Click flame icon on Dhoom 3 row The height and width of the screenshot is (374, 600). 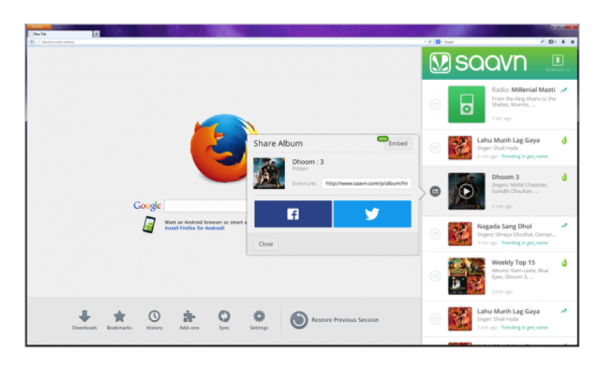[564, 177]
